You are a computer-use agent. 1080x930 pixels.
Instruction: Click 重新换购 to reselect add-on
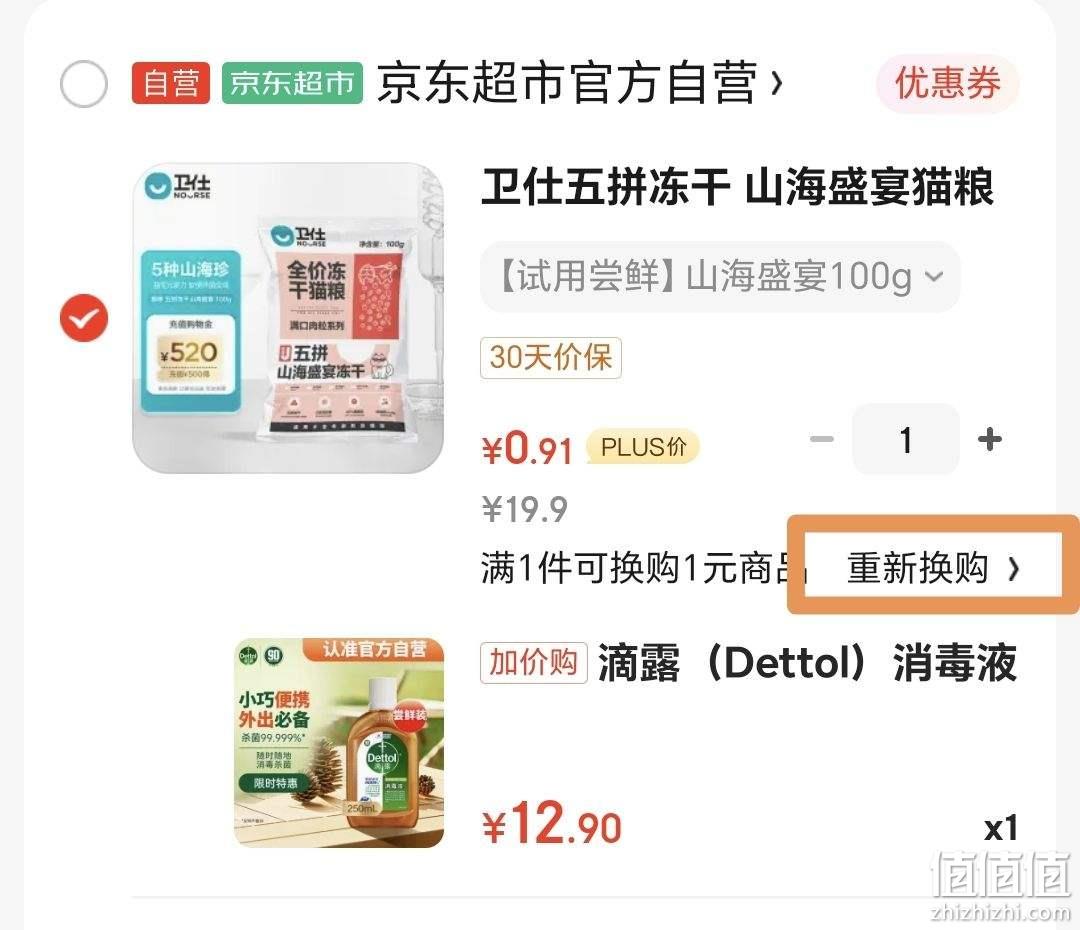coord(933,568)
